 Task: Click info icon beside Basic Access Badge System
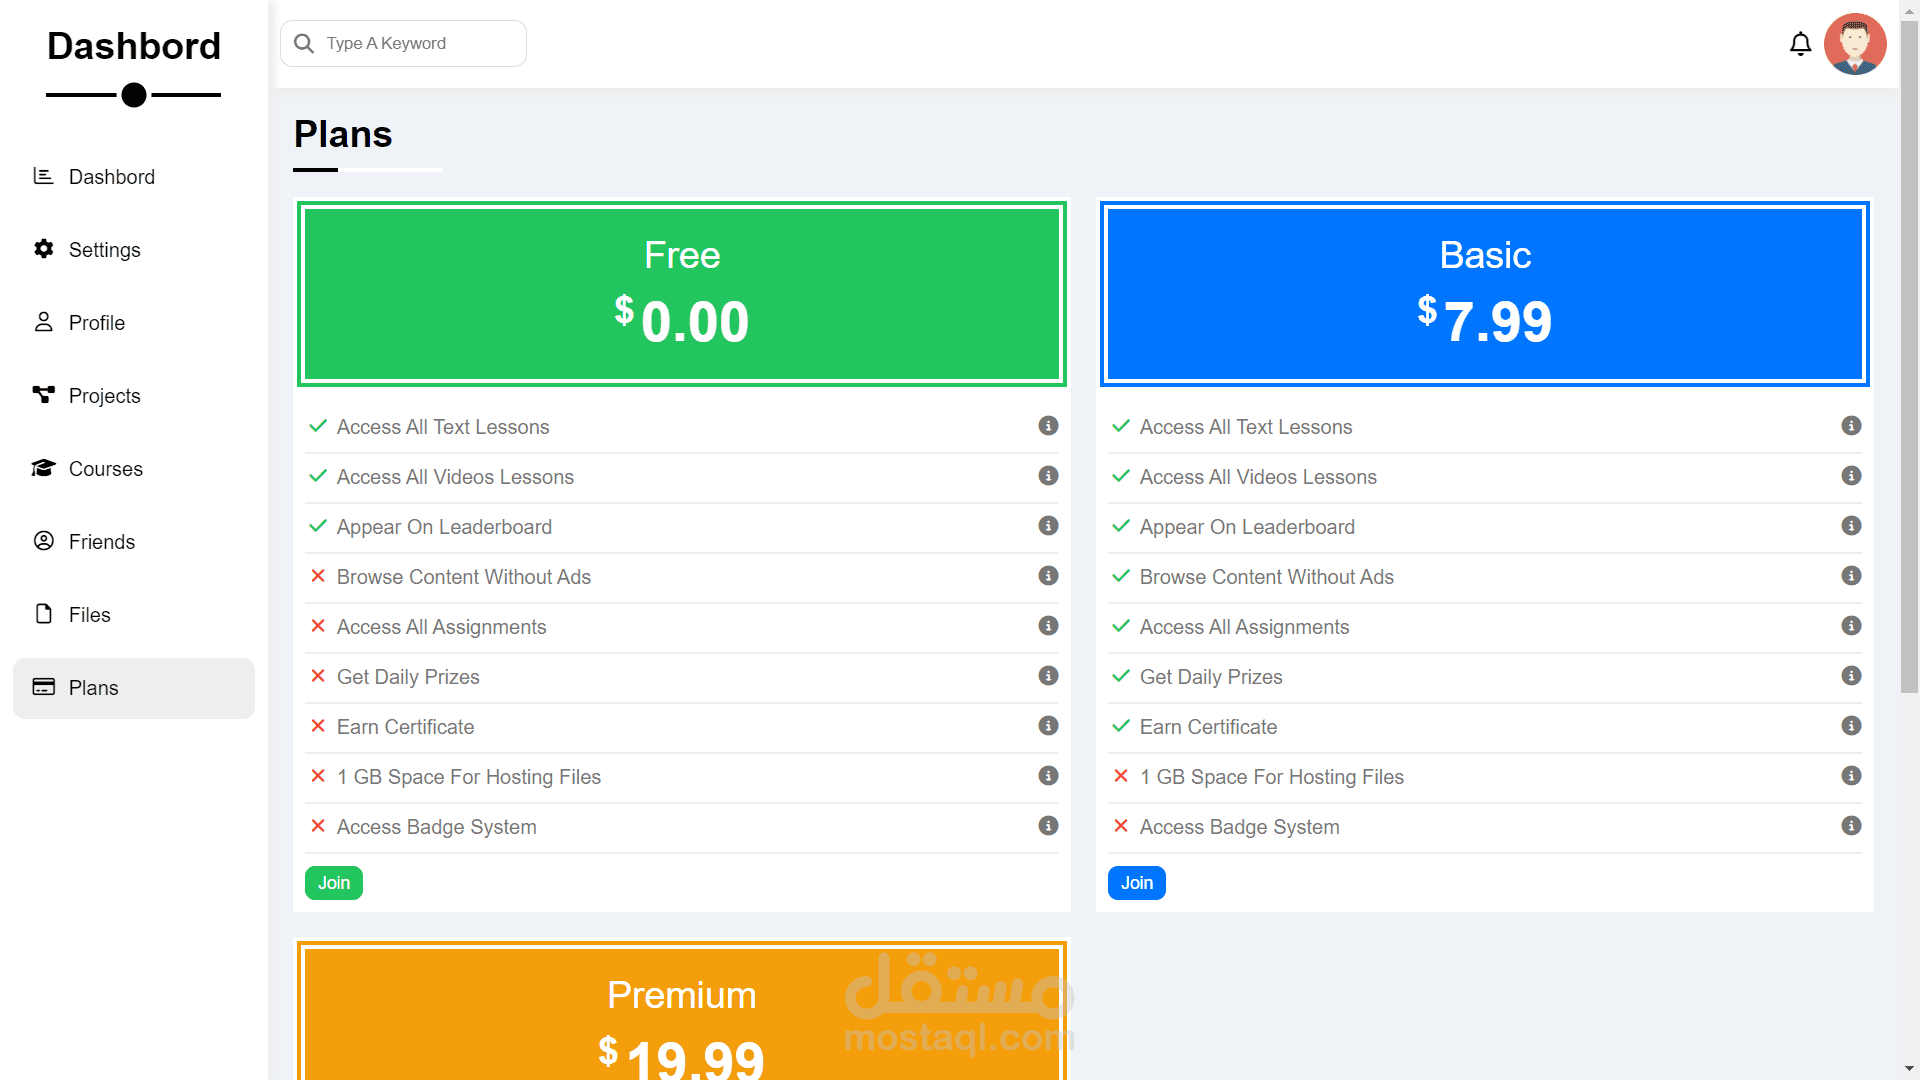1851,826
